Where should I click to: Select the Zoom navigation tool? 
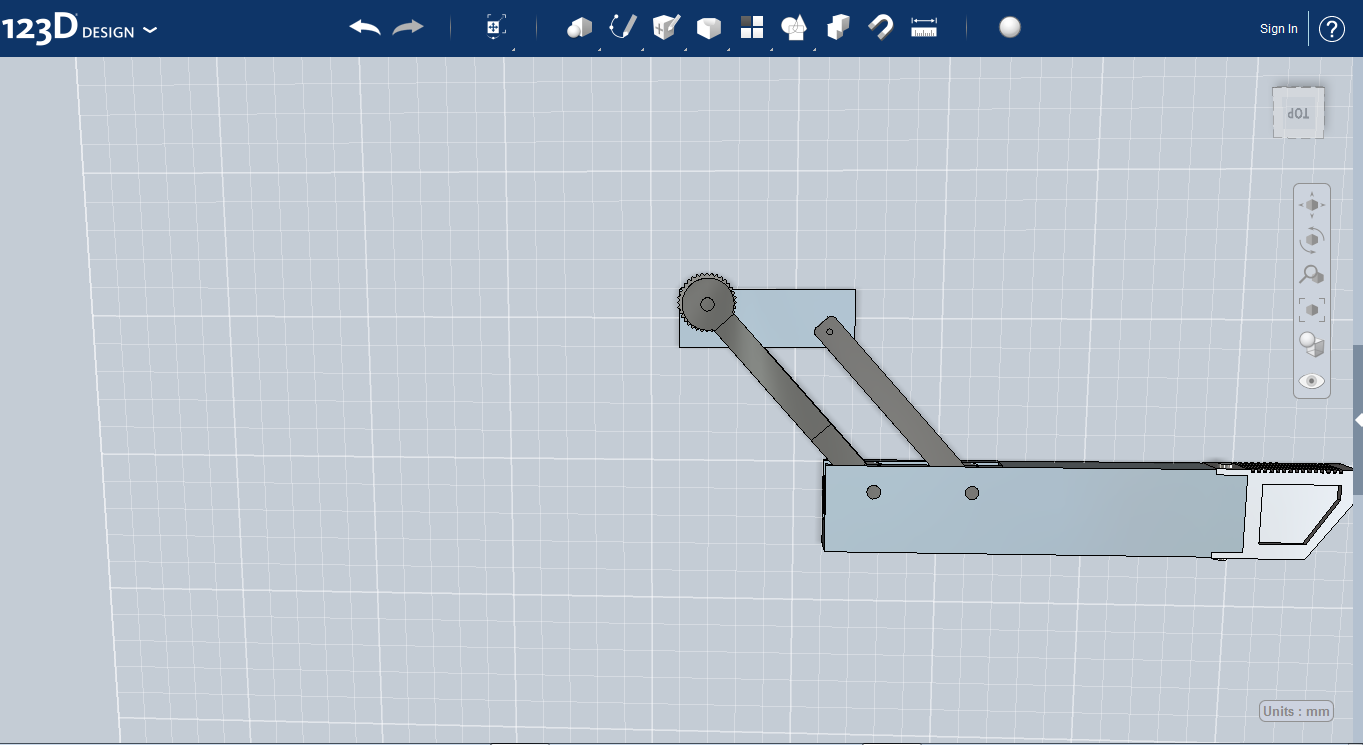1312,275
